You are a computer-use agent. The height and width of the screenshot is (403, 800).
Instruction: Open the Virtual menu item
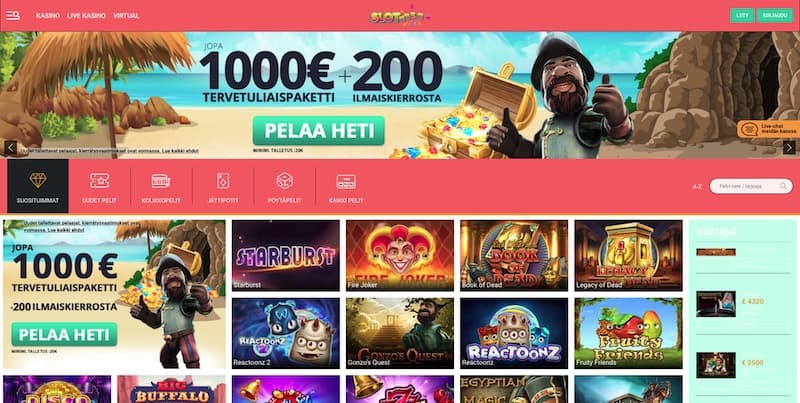point(126,16)
